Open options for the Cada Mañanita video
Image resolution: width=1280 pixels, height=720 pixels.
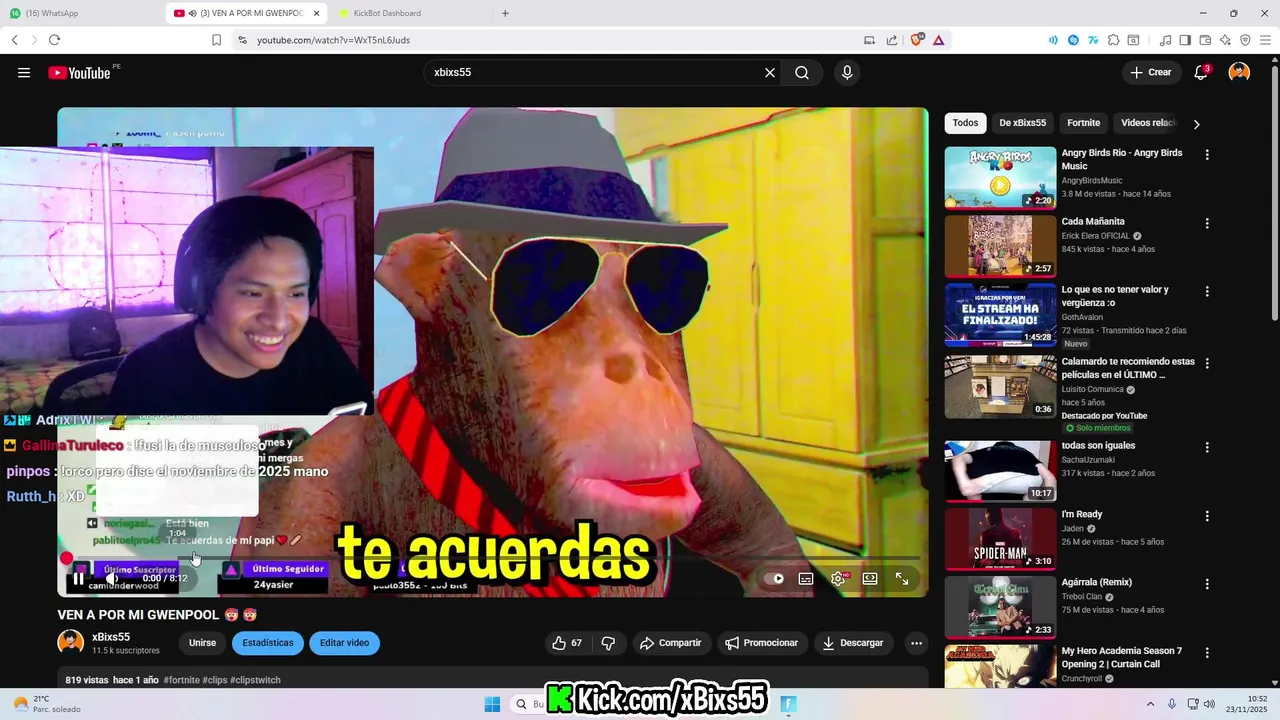pos(1207,224)
